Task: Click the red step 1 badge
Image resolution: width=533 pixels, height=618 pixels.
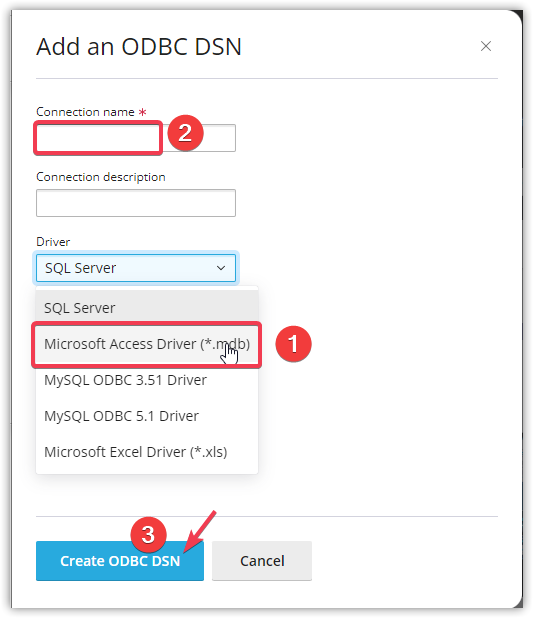Action: point(293,344)
